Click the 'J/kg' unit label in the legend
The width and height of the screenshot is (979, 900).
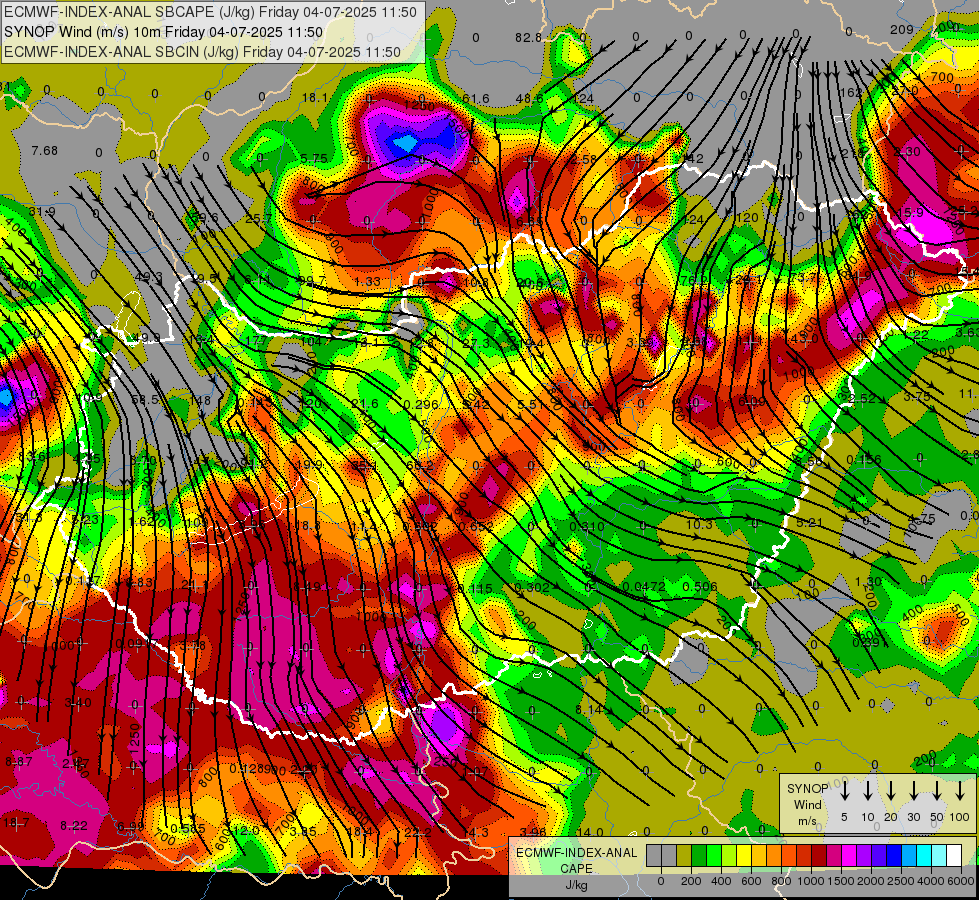[576, 885]
